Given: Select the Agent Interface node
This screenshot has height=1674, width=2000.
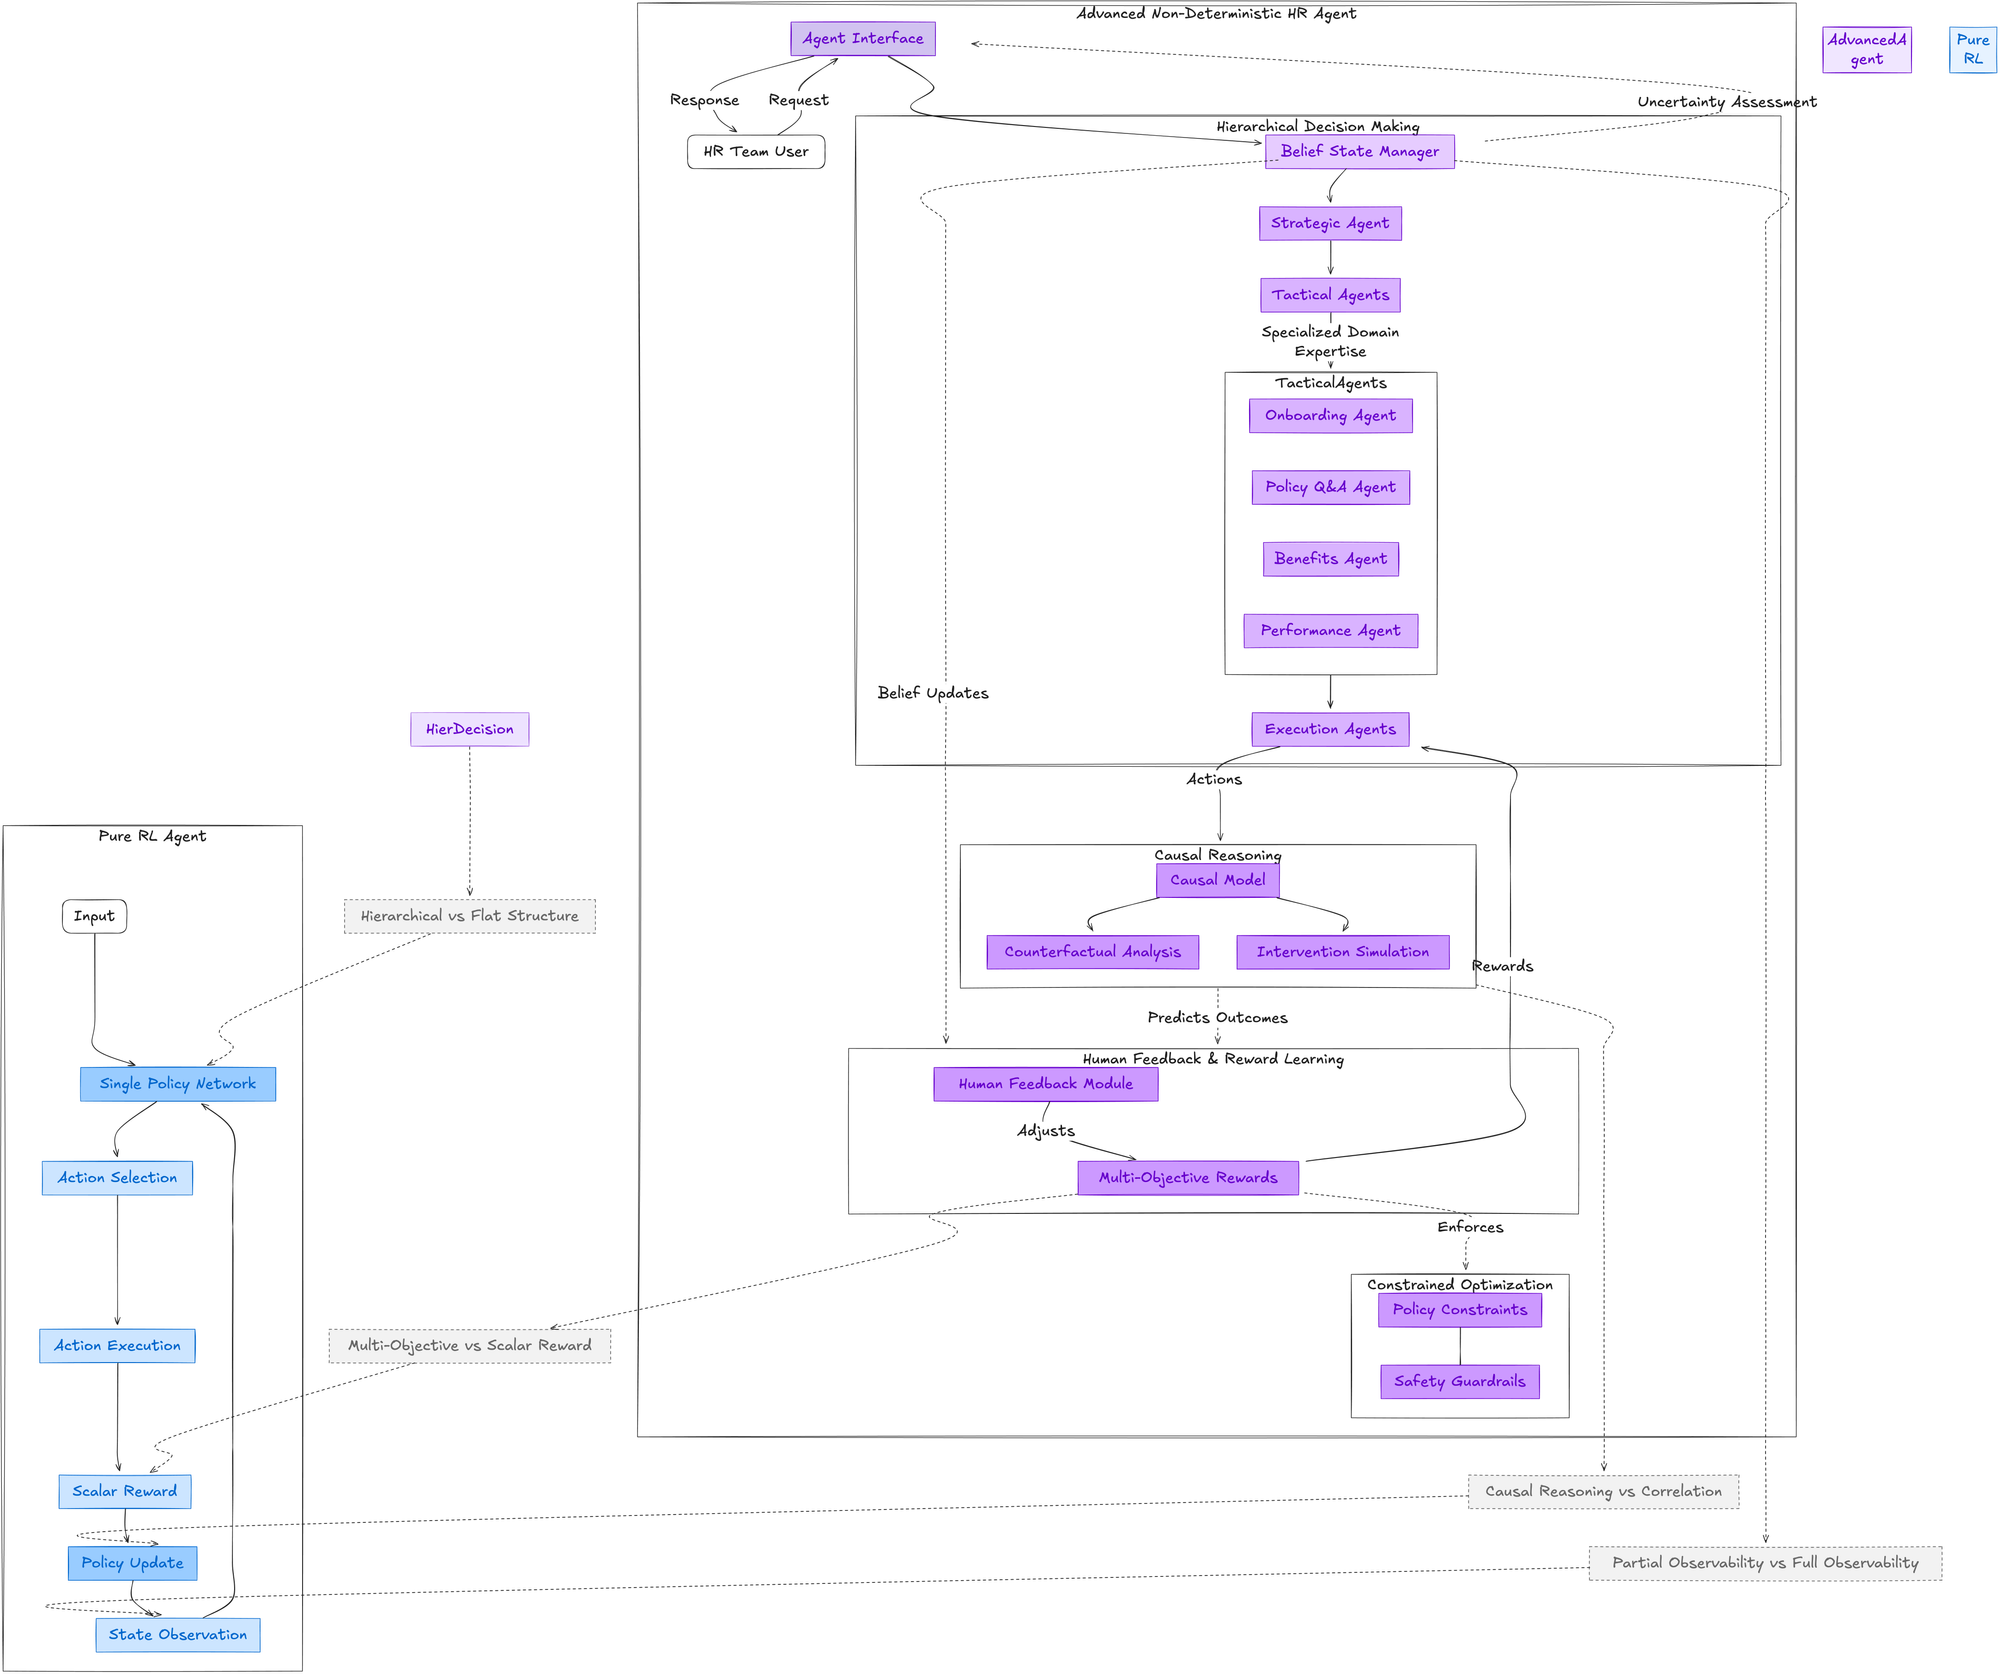Looking at the screenshot, I should point(863,39).
